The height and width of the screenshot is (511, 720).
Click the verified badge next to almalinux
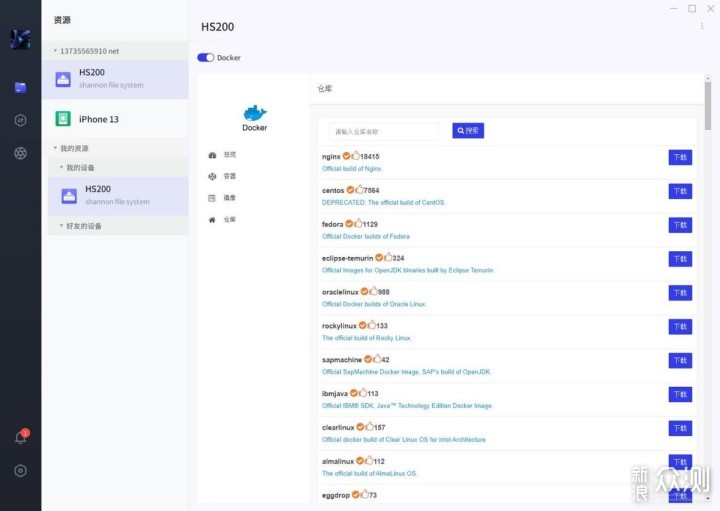(x=360, y=460)
